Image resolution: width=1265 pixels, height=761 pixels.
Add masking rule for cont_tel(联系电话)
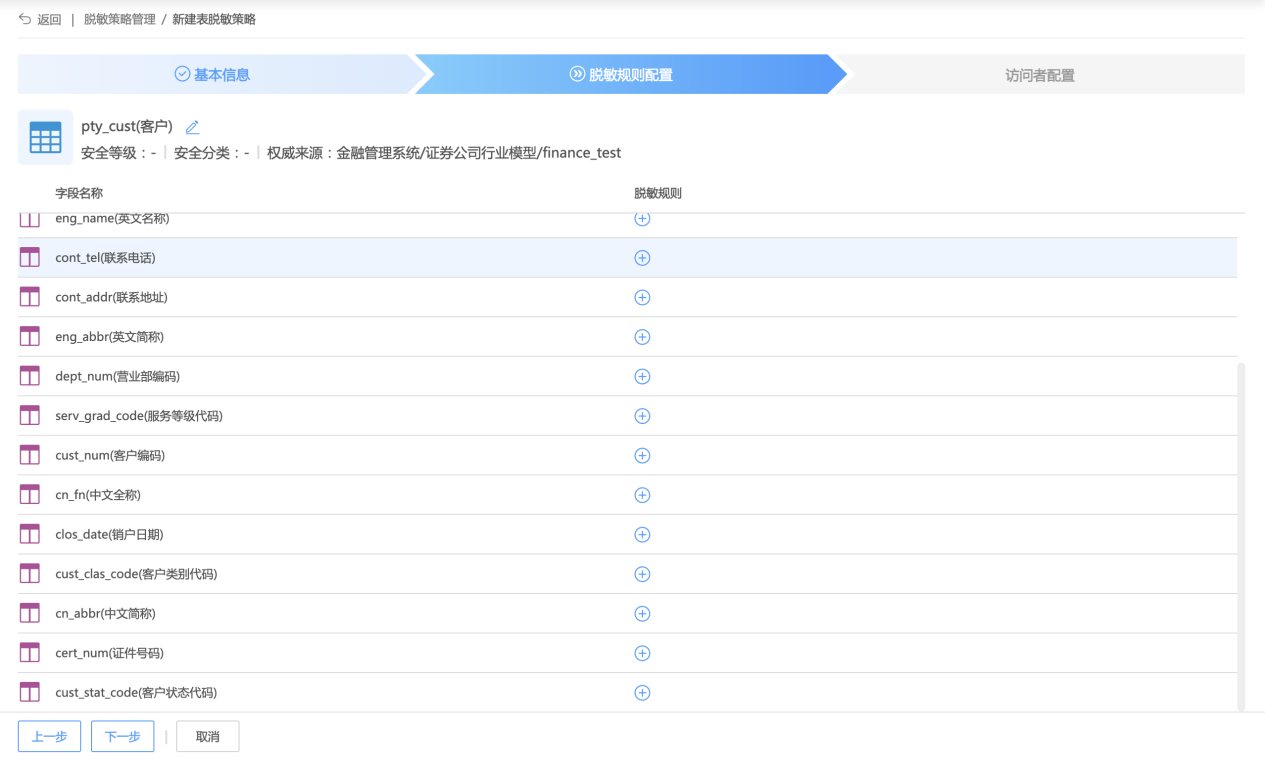pos(642,258)
